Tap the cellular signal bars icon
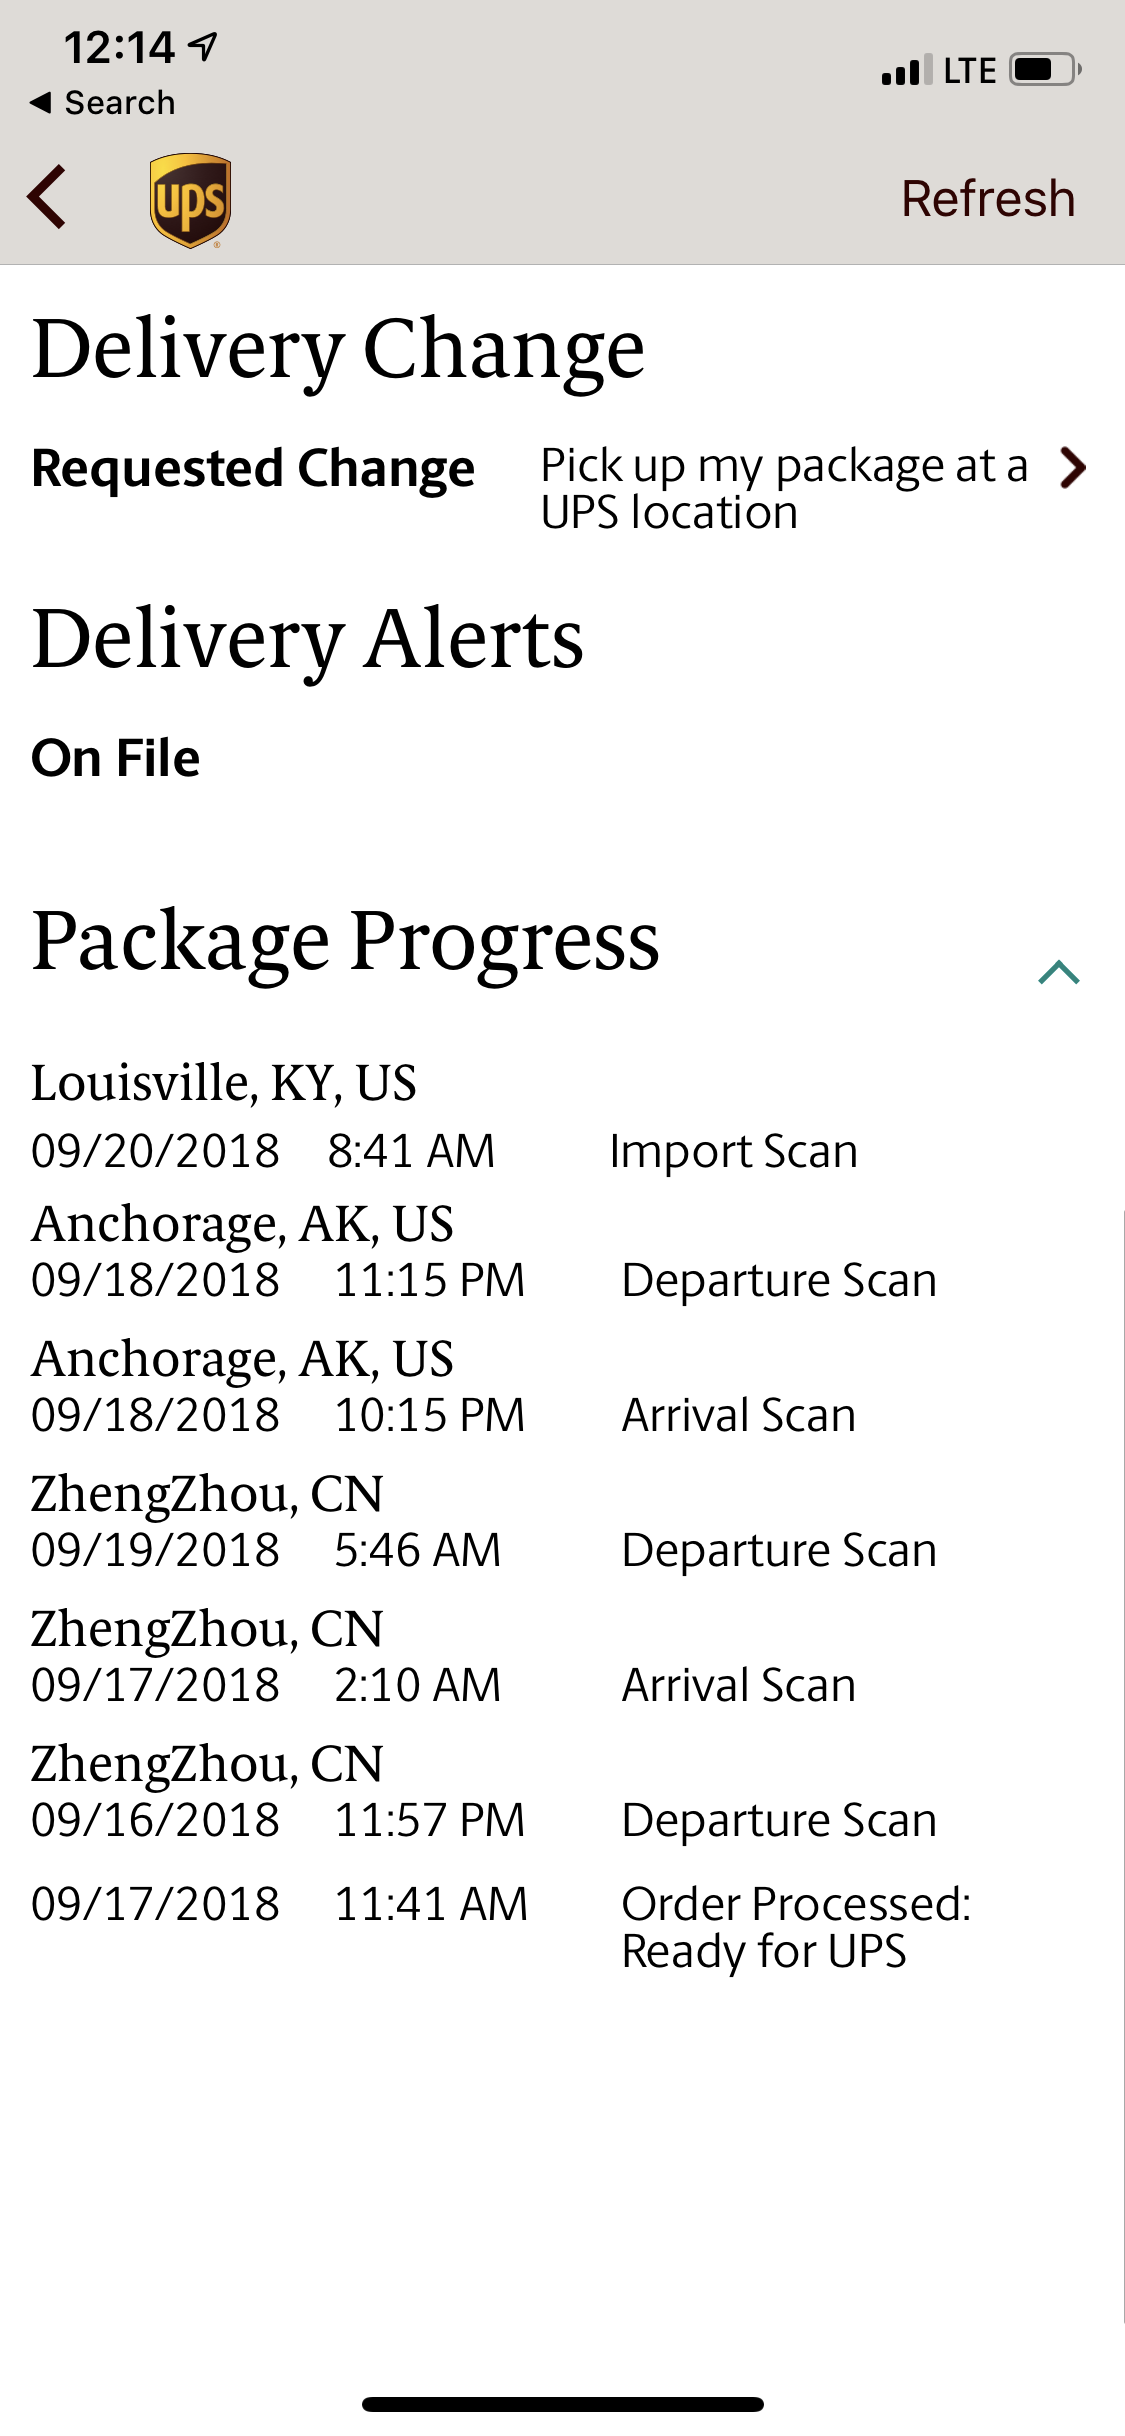 click(x=906, y=70)
